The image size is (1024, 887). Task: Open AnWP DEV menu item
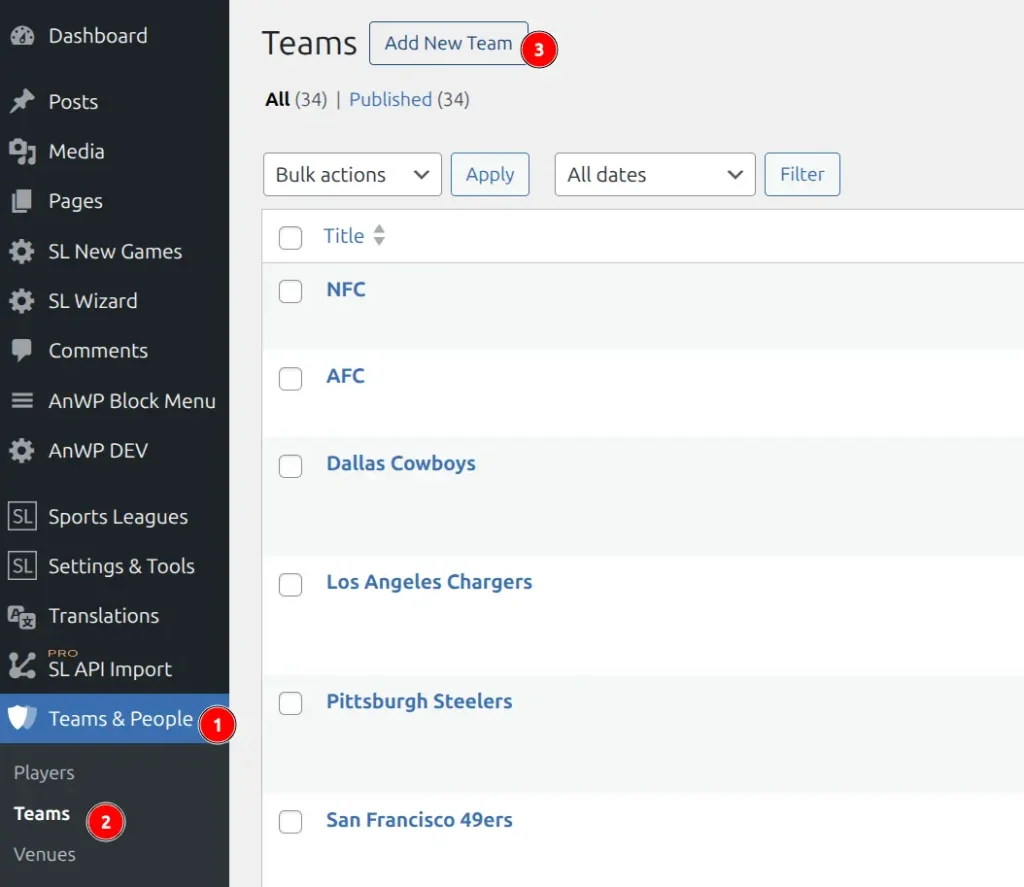(x=98, y=451)
